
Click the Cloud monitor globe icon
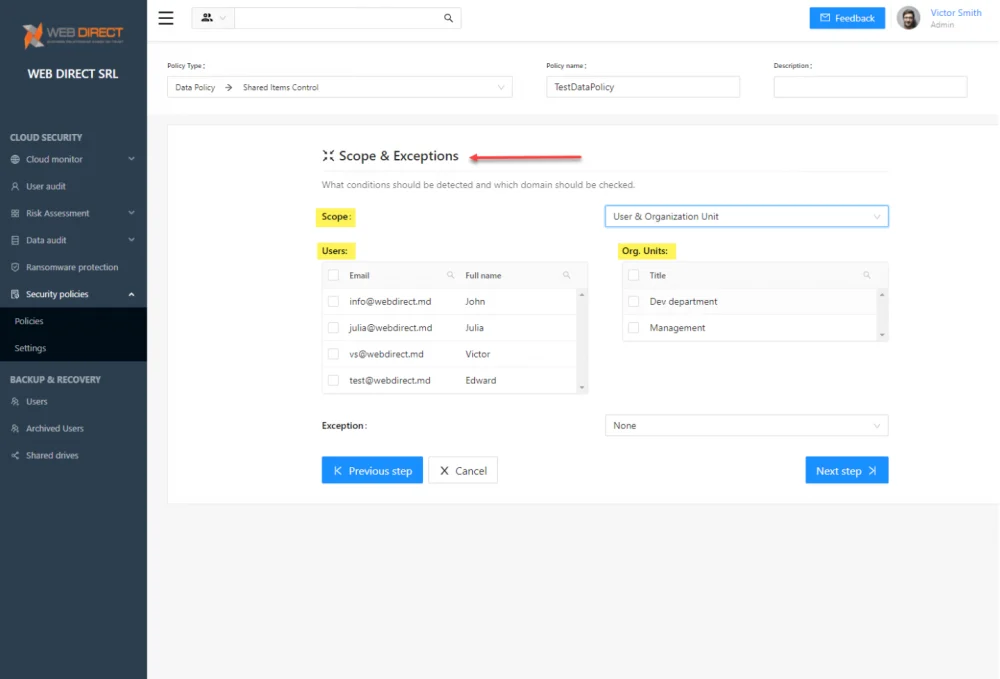(x=15, y=159)
